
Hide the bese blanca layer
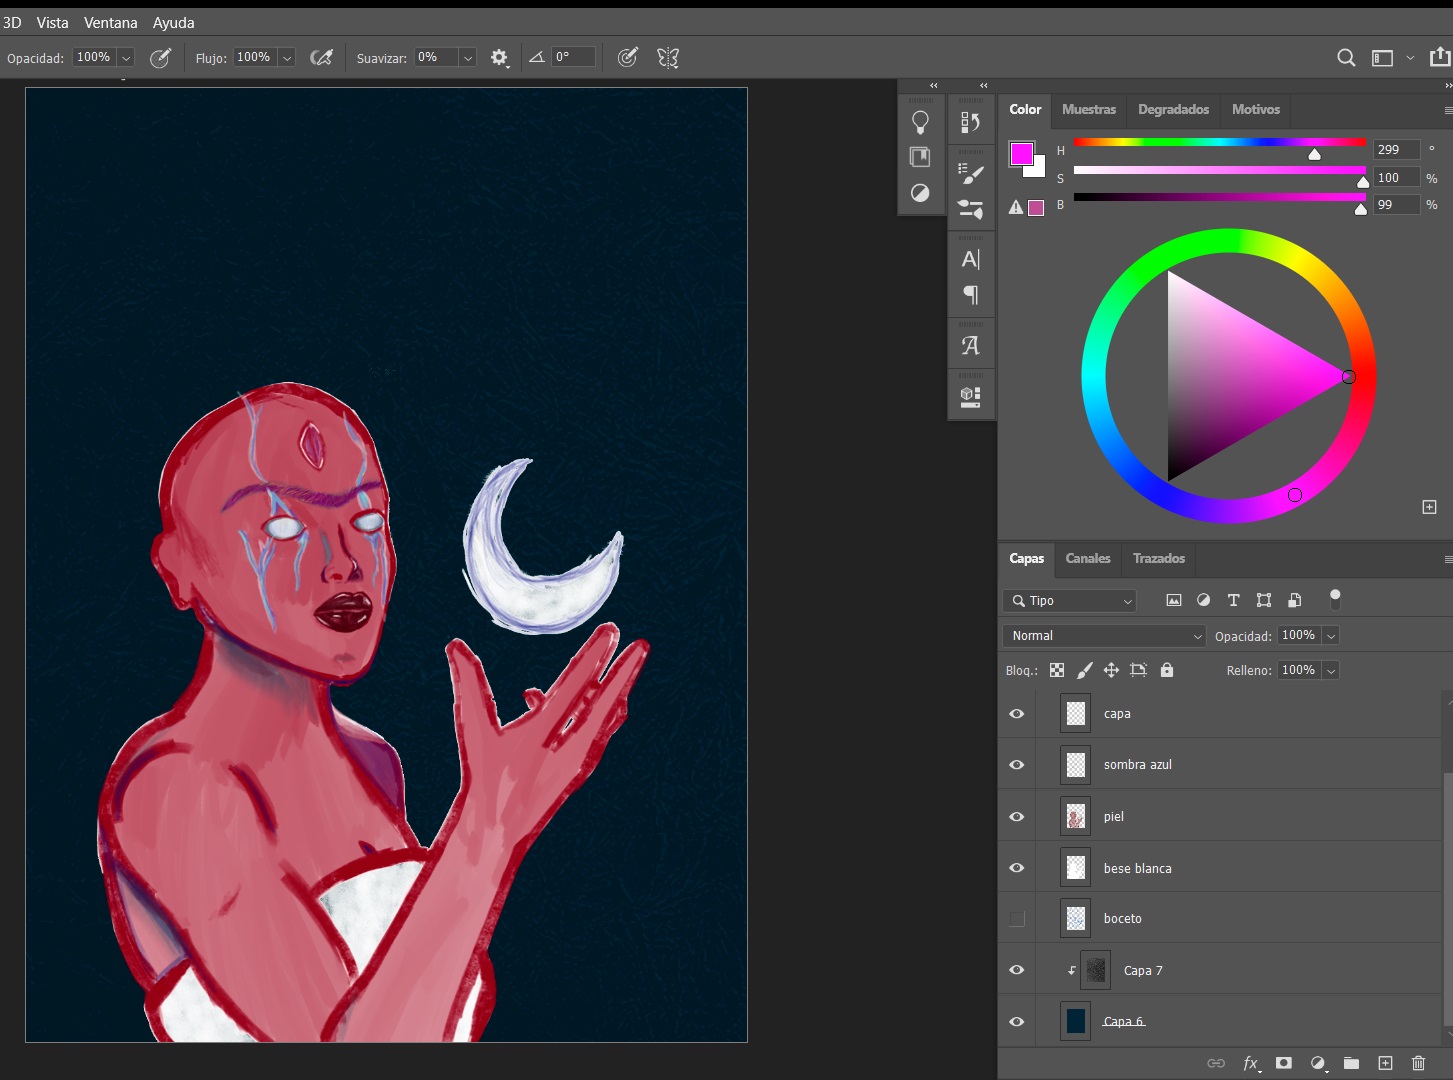click(1017, 868)
